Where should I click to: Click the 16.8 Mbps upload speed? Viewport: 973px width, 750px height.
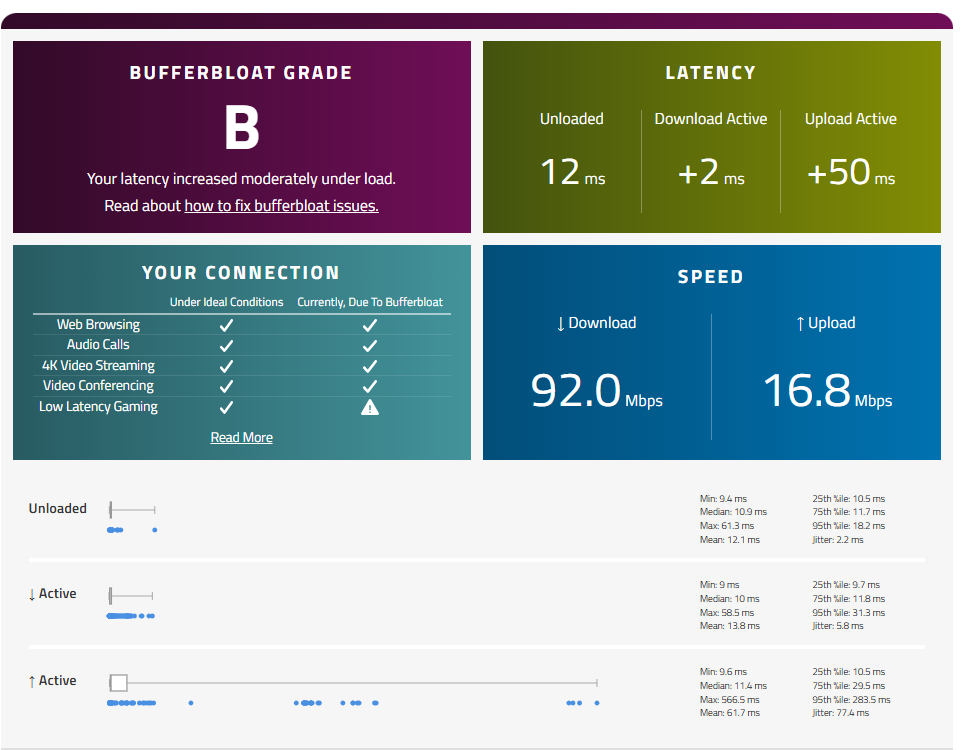point(827,390)
